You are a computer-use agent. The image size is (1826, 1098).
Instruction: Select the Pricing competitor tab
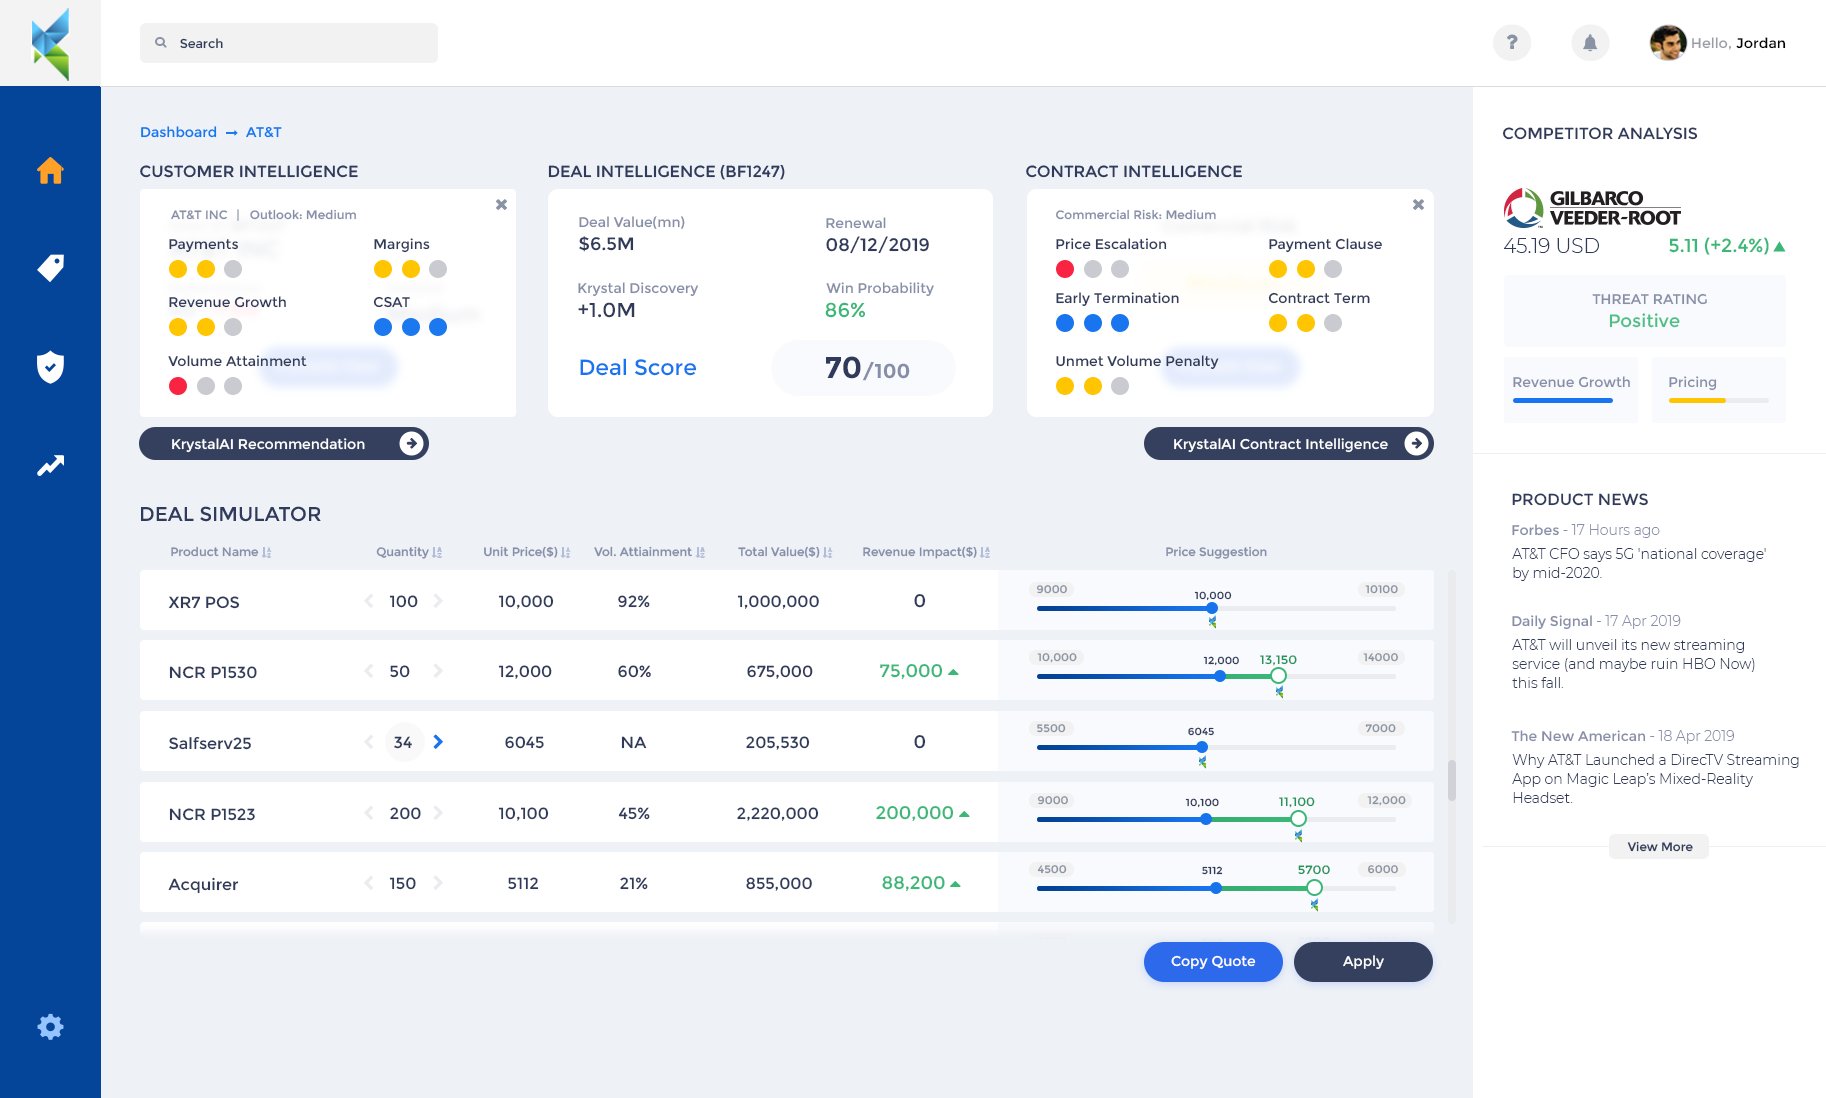coord(1718,389)
